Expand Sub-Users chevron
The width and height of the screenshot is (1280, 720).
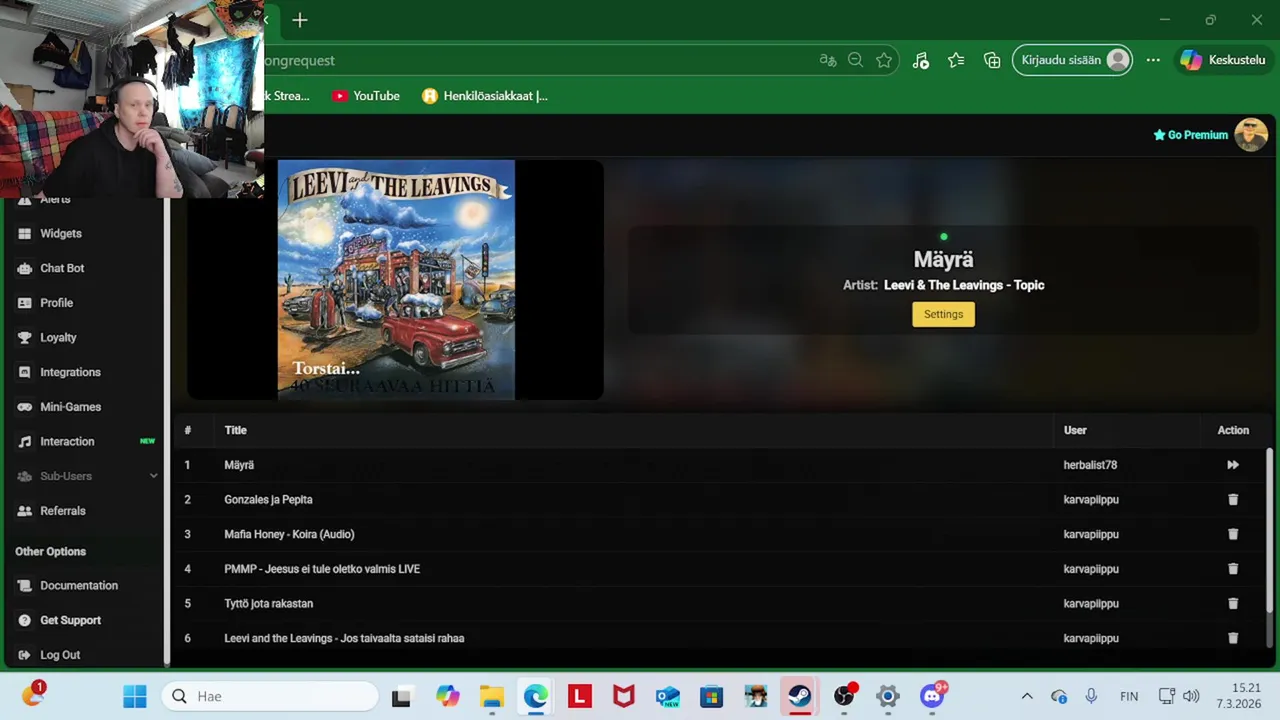pos(153,476)
